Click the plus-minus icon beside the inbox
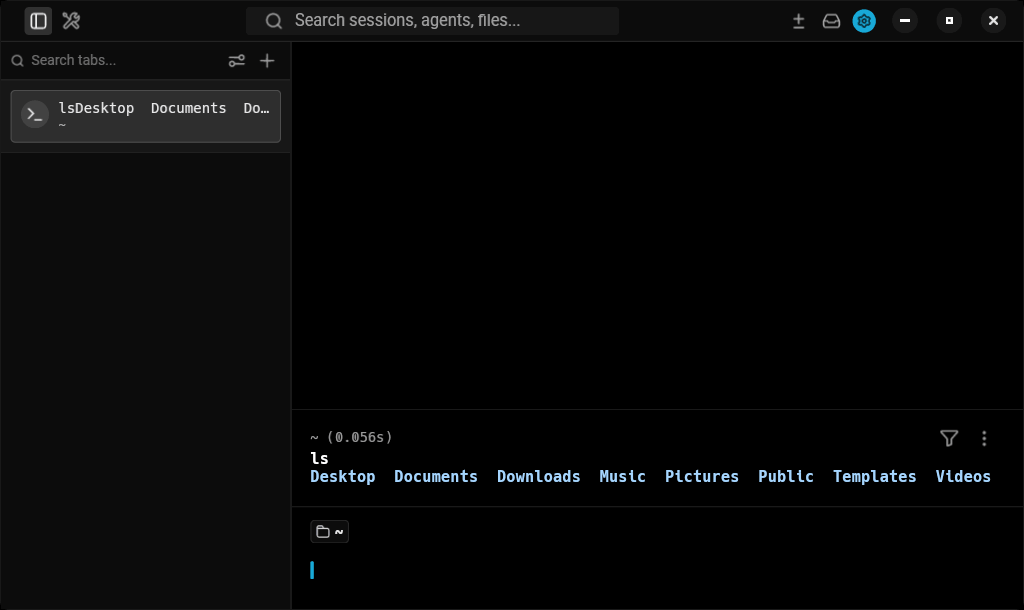 [x=798, y=21]
